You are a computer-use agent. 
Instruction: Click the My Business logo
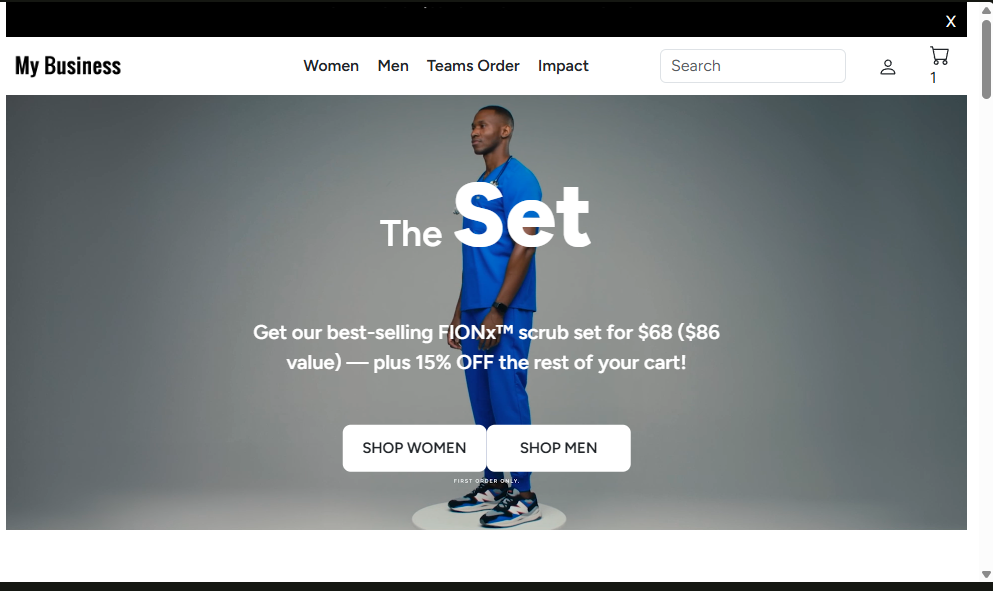point(68,66)
